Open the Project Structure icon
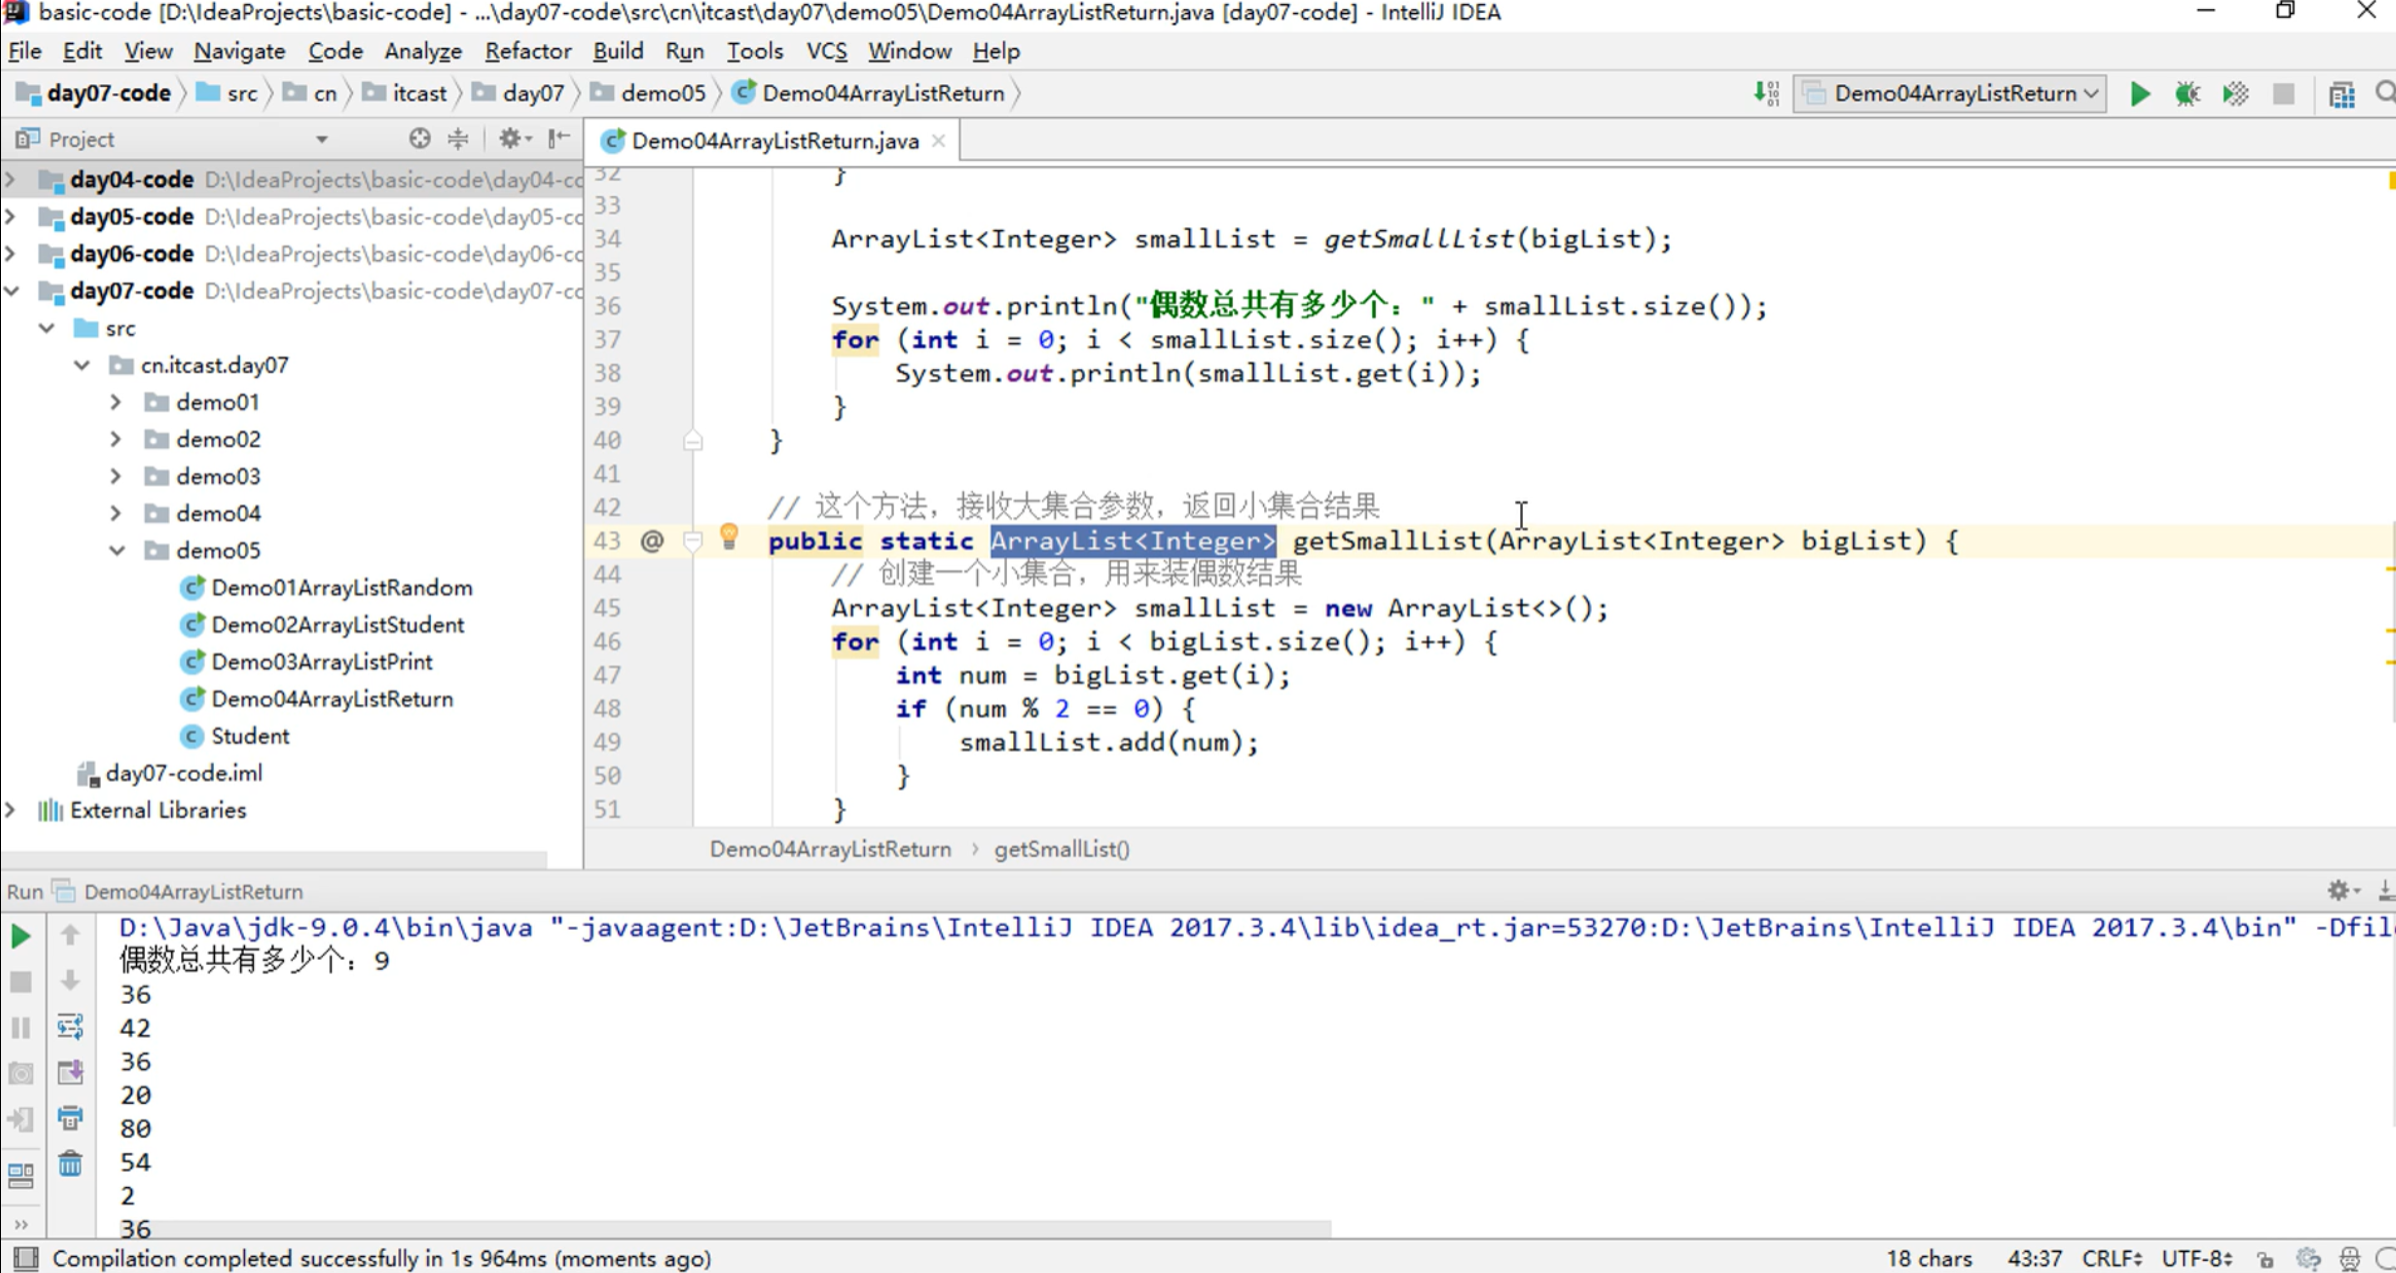The width and height of the screenshot is (2396, 1273). pos(2342,94)
